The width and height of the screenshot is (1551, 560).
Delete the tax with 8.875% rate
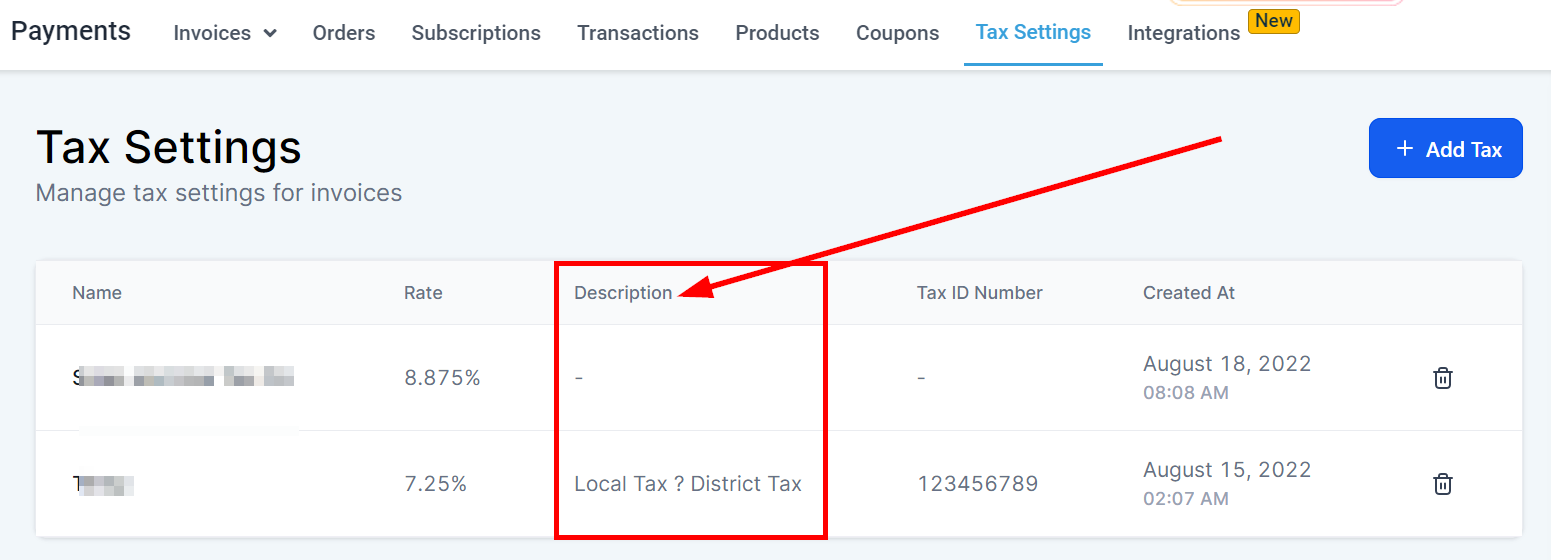point(1442,378)
